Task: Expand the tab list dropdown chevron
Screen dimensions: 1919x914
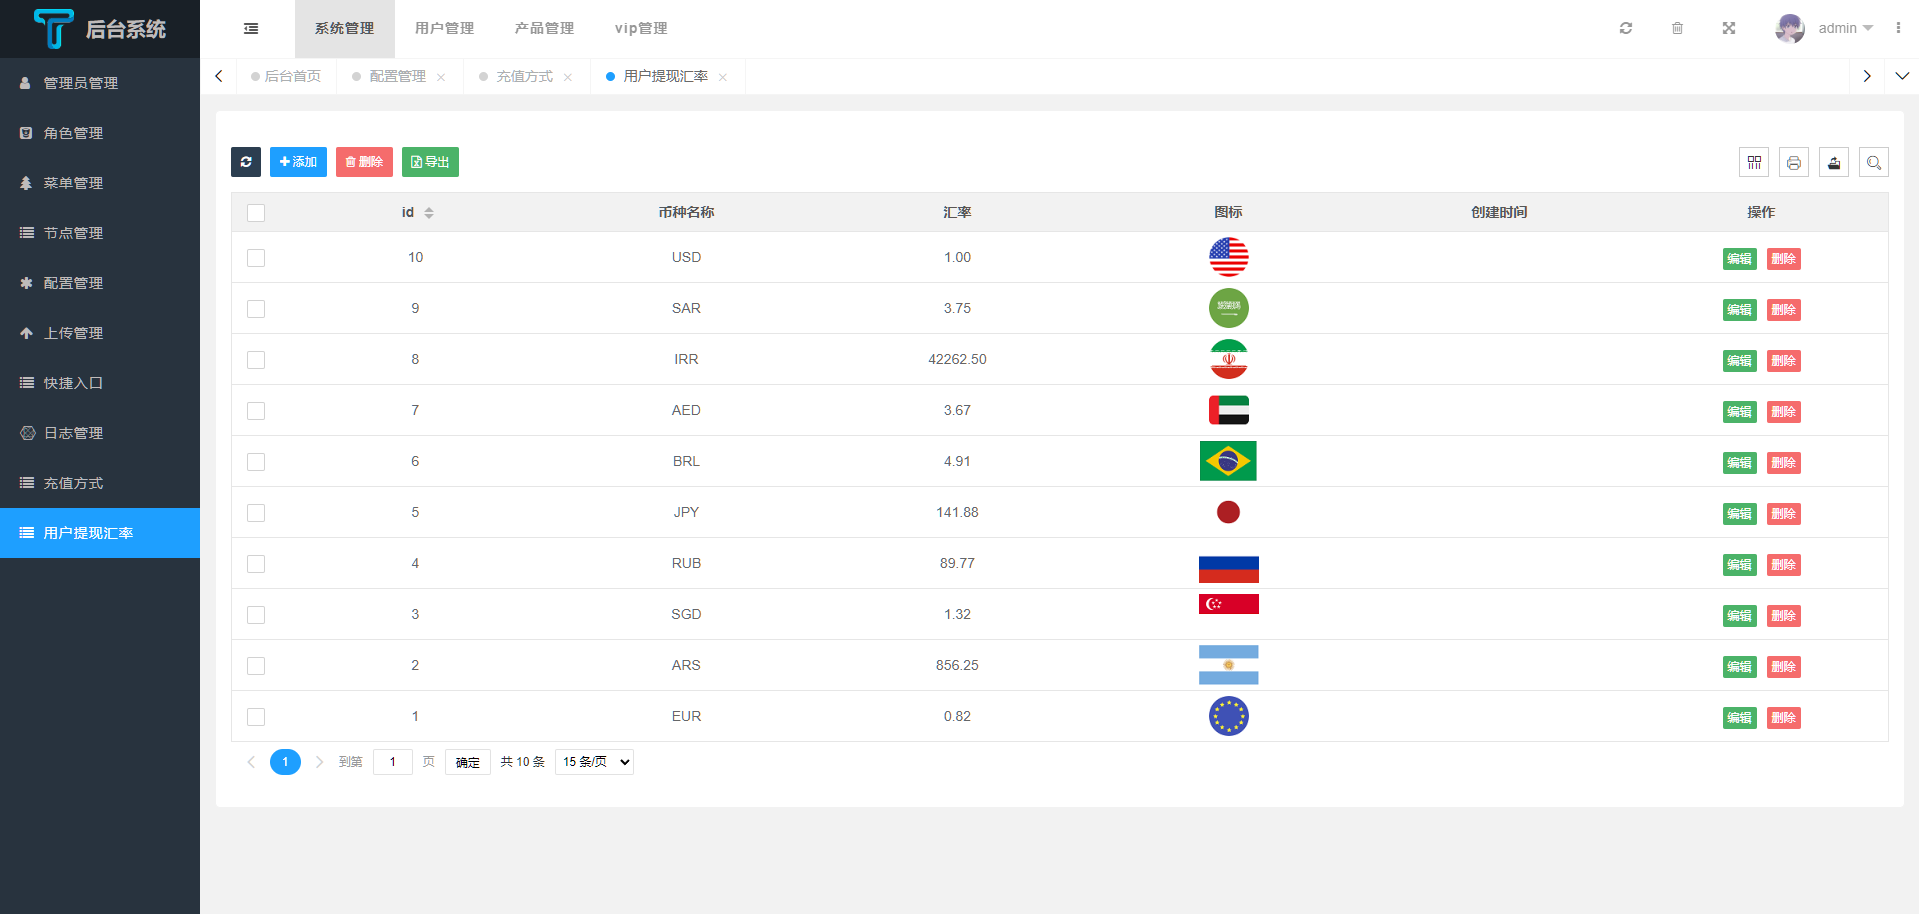Action: (1902, 76)
